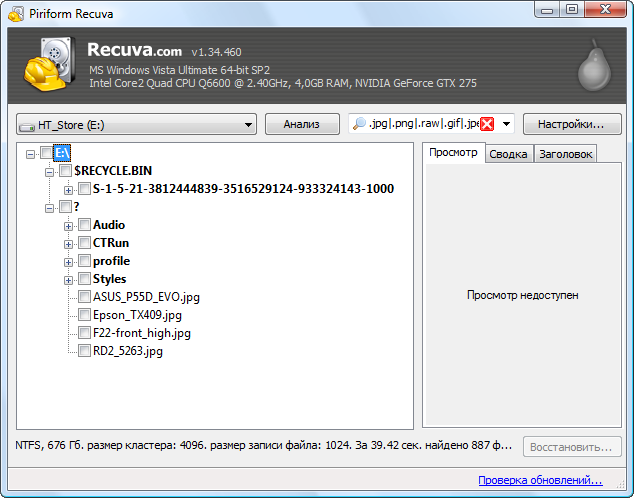Click the Piriform pear logo
This screenshot has width=634, height=498.
(x=594, y=65)
